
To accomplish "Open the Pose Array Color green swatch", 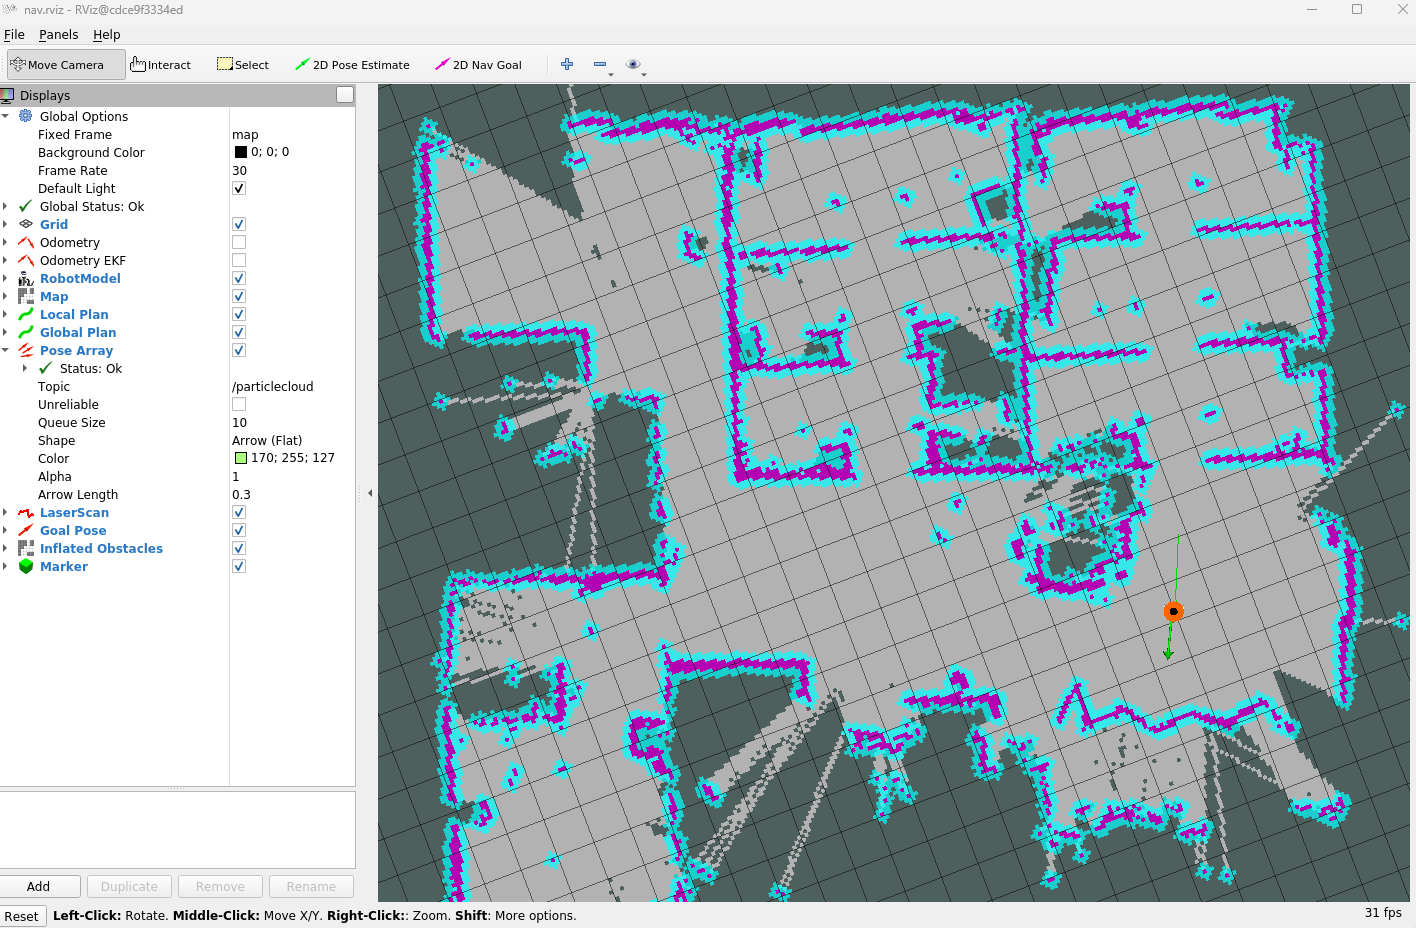I will (241, 458).
